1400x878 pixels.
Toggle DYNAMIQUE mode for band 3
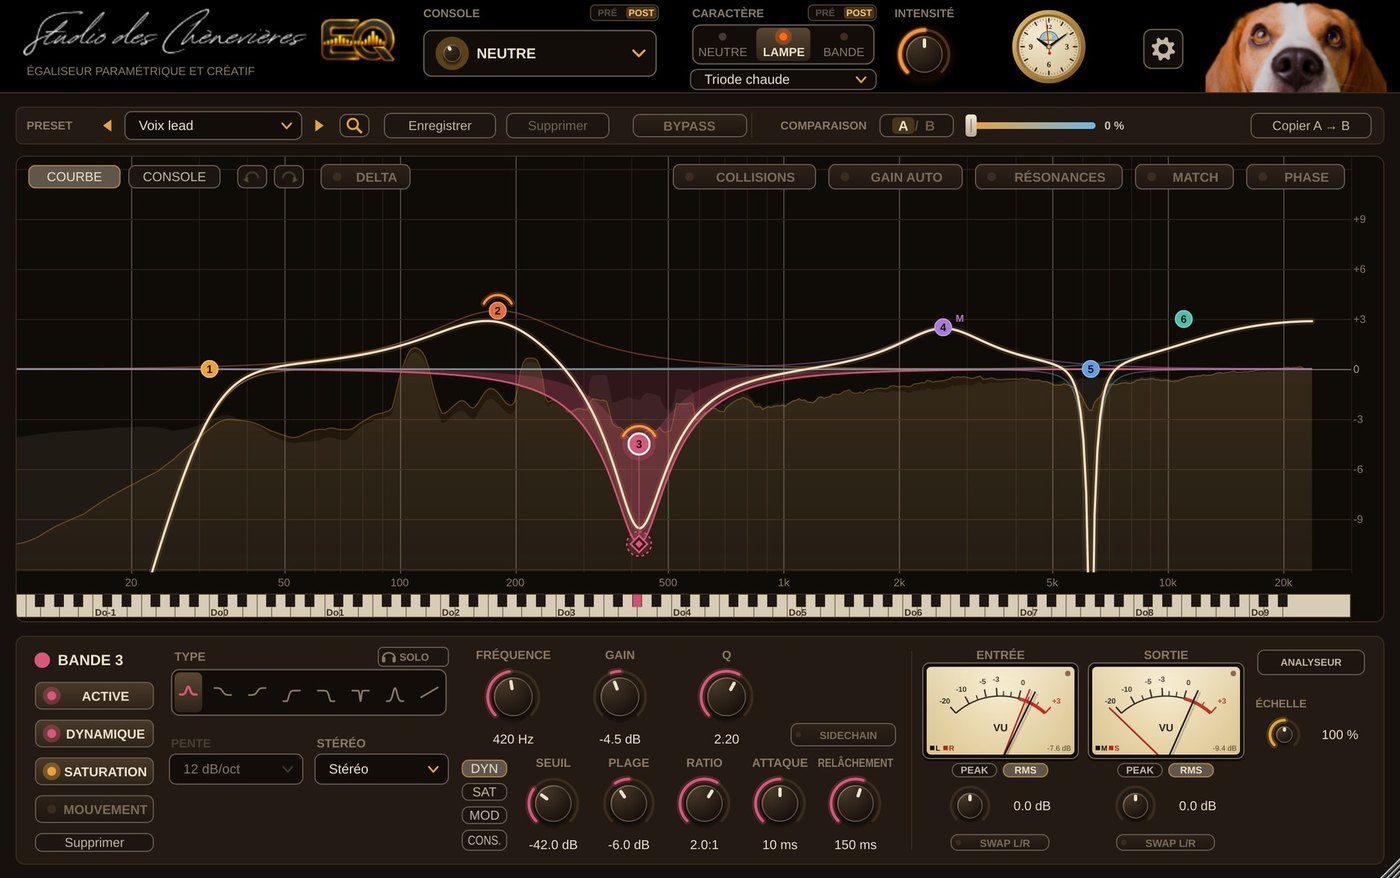click(94, 734)
